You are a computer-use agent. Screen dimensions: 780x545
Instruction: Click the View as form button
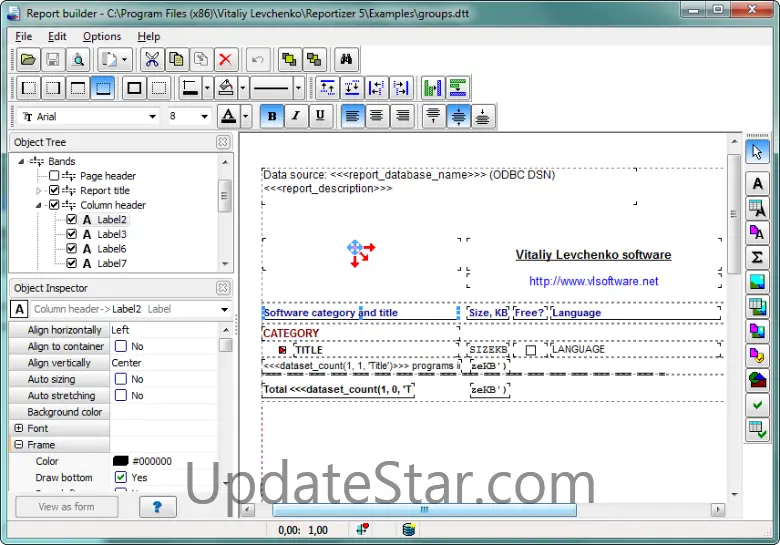click(x=67, y=507)
